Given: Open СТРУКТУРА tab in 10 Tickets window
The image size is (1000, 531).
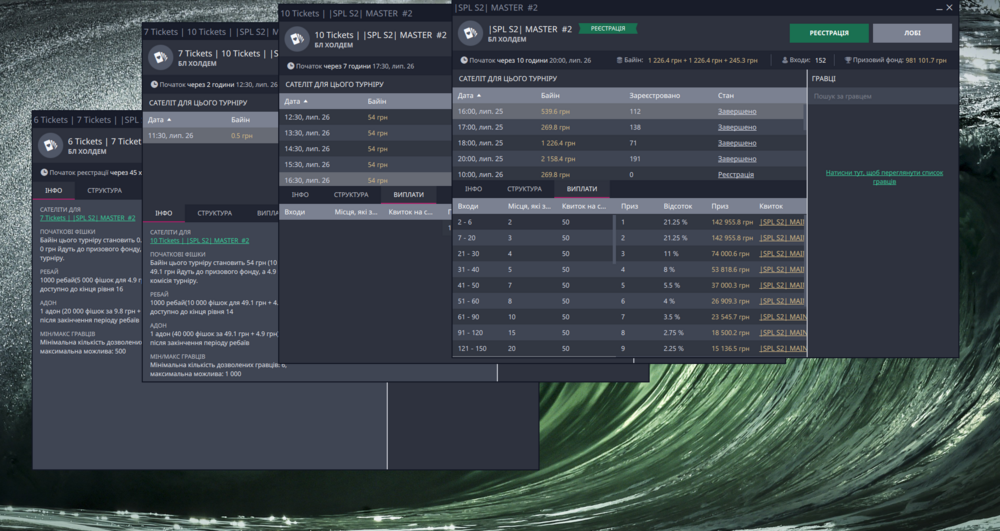Looking at the screenshot, I should click(351, 194).
